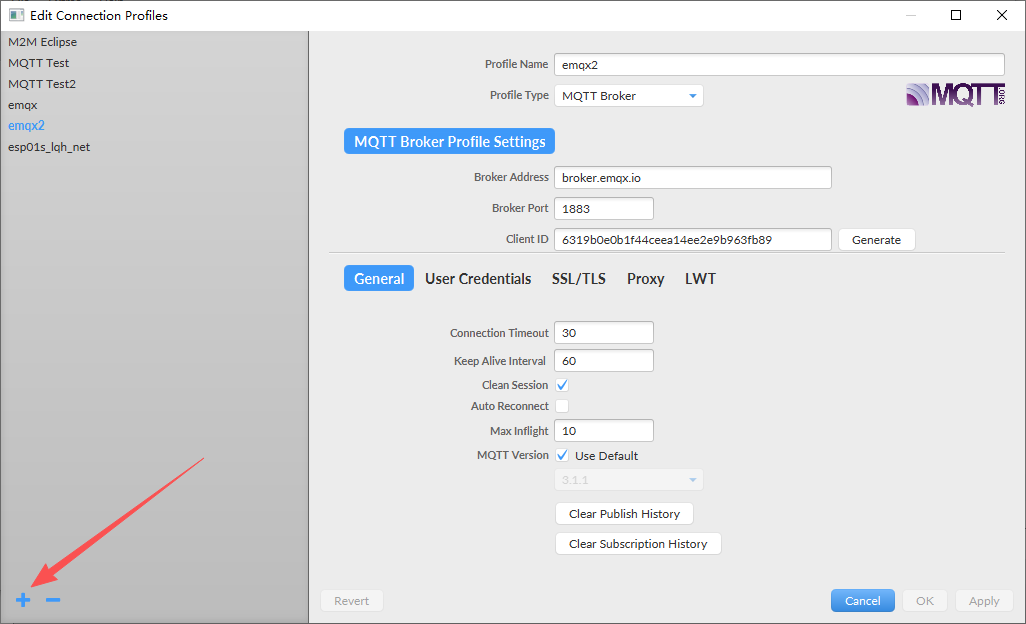
Task: Toggle the Clean Session checkbox
Action: click(562, 385)
